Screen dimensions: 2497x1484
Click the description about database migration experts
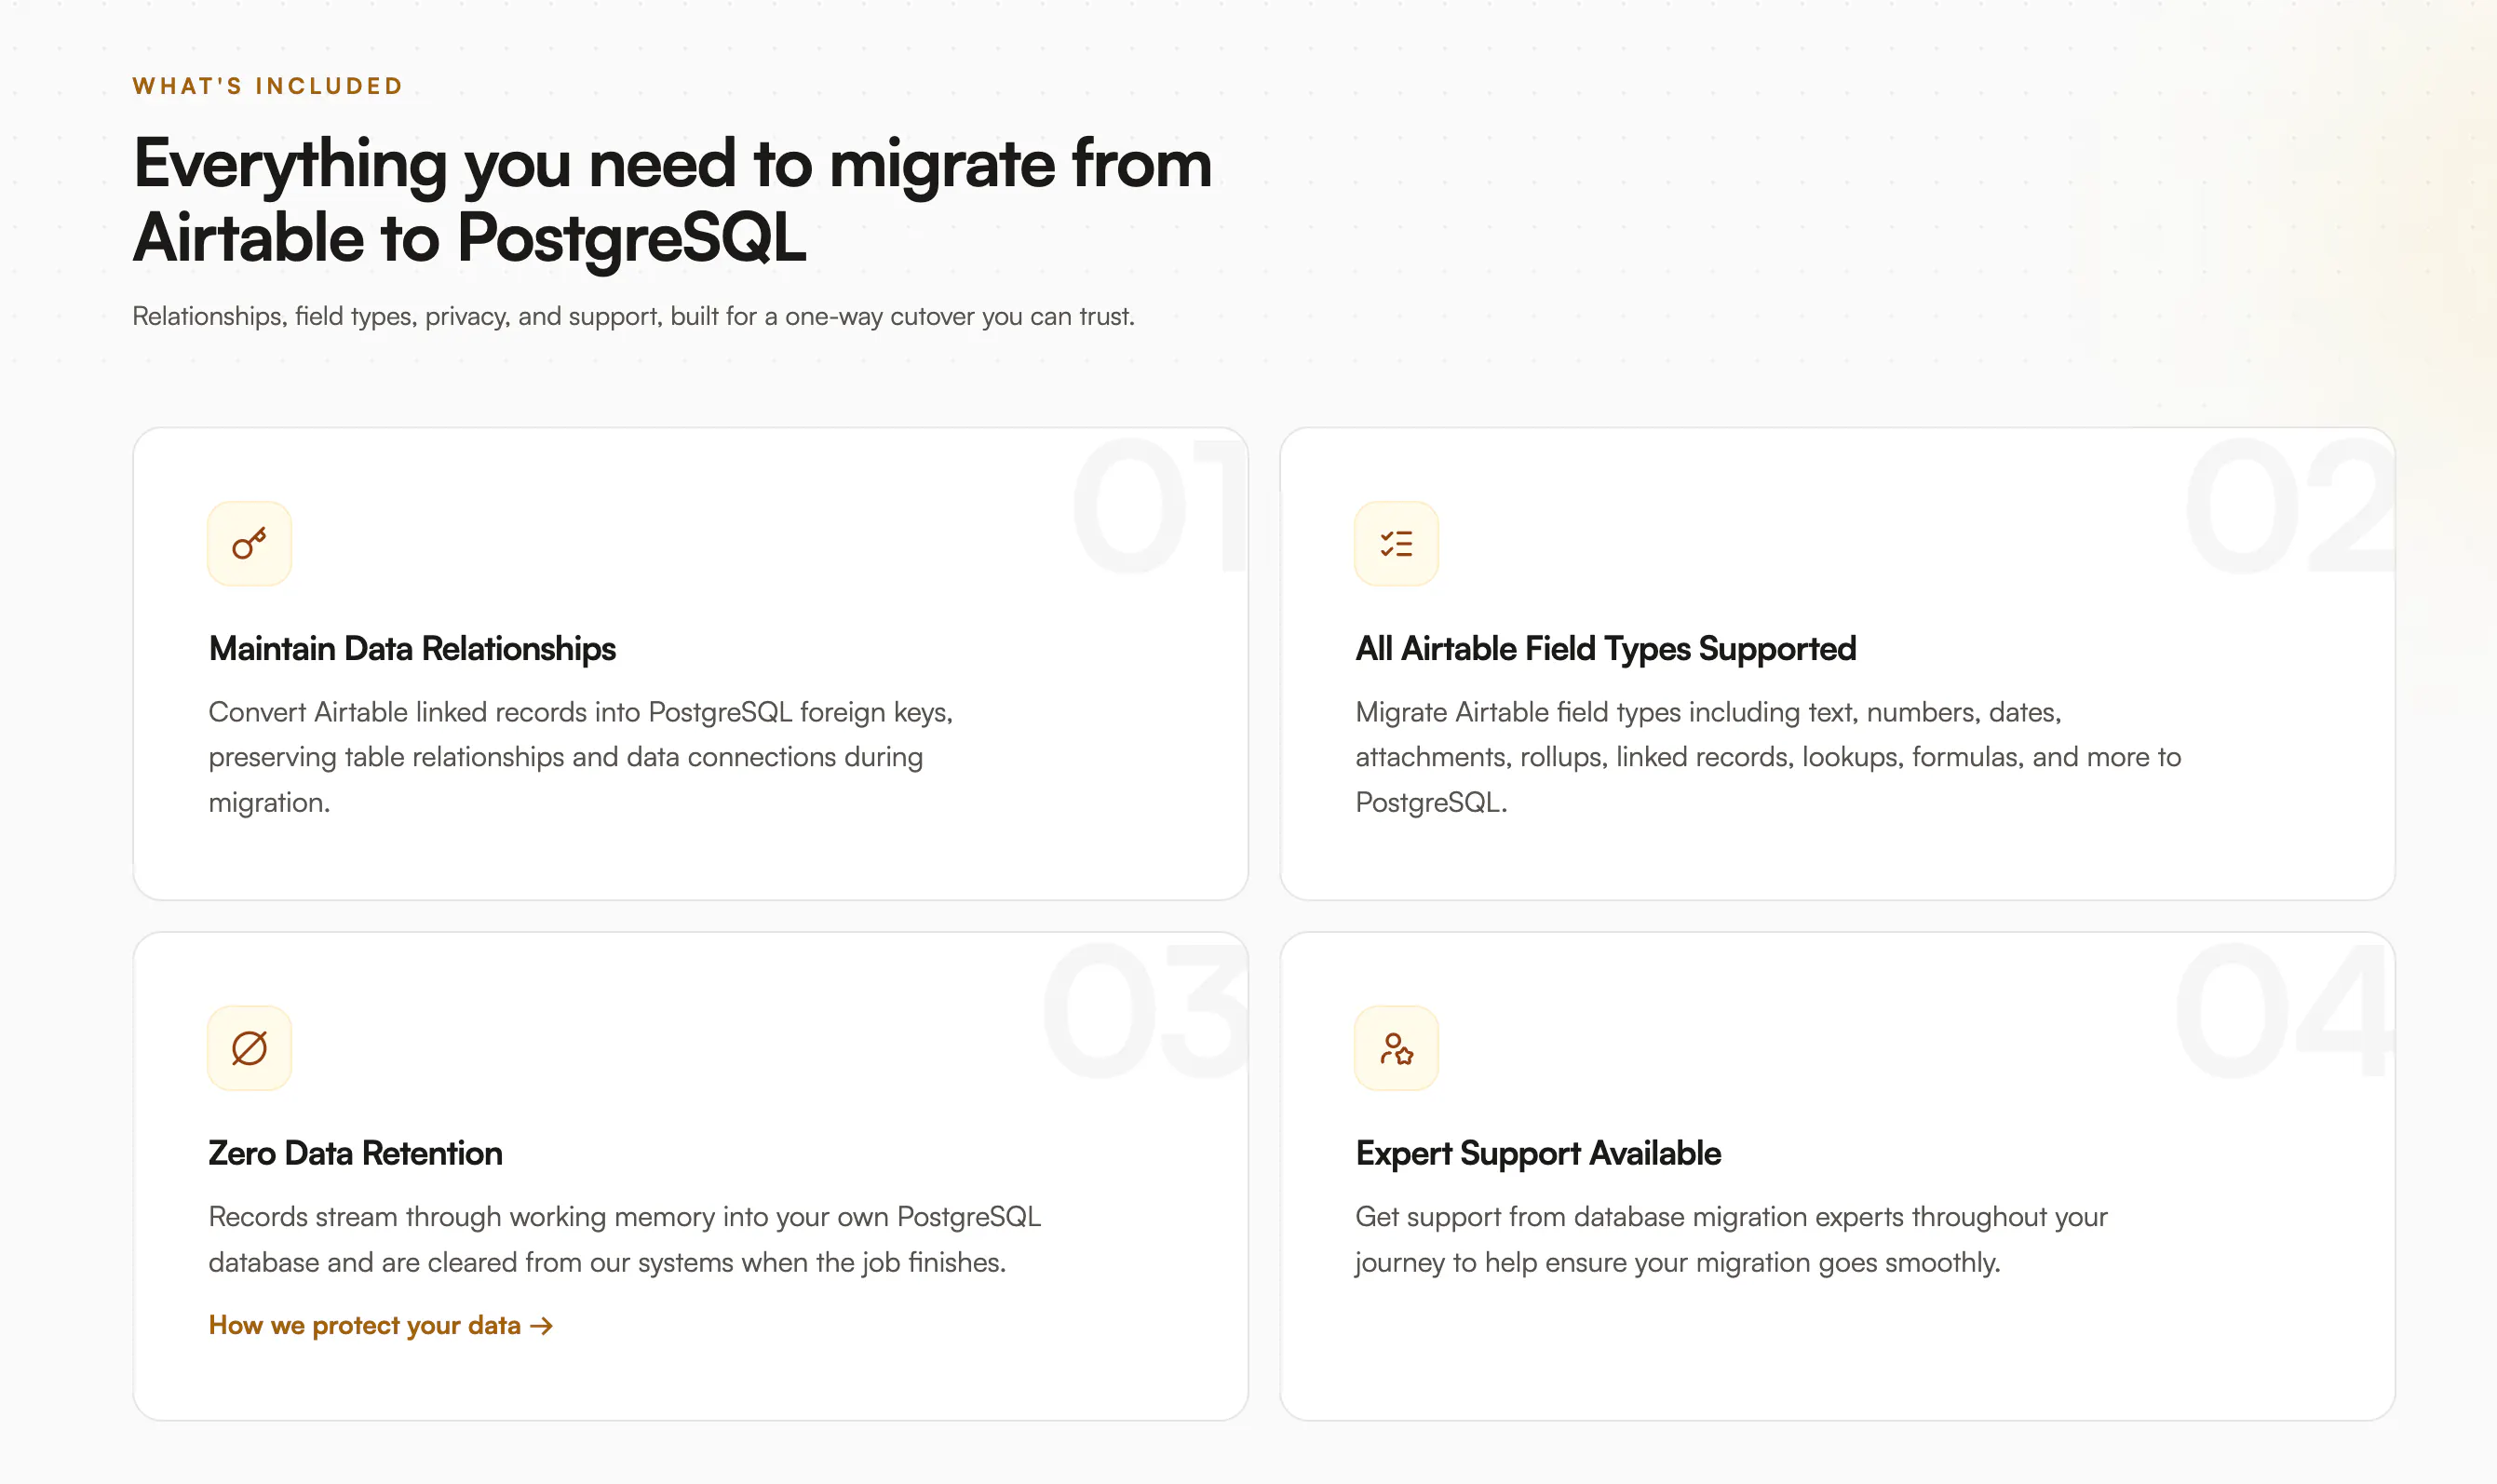pos(1731,1239)
